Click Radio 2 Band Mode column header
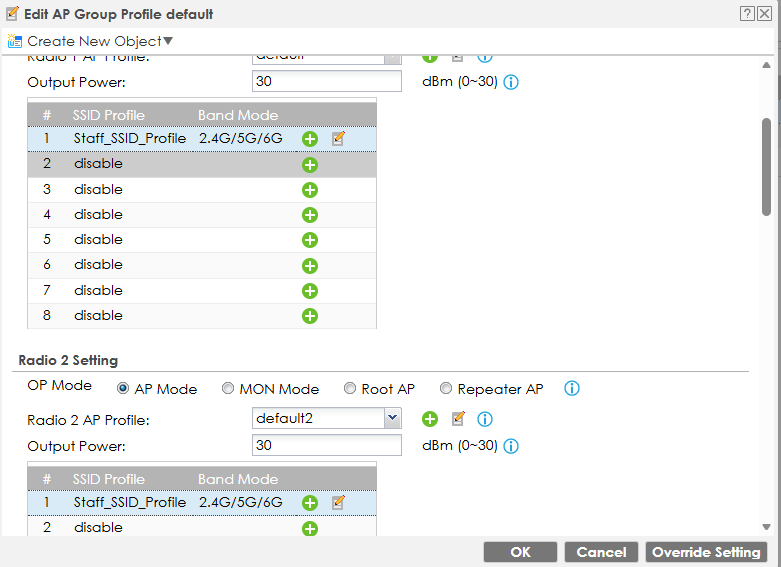Image resolution: width=781 pixels, height=567 pixels. [238, 479]
